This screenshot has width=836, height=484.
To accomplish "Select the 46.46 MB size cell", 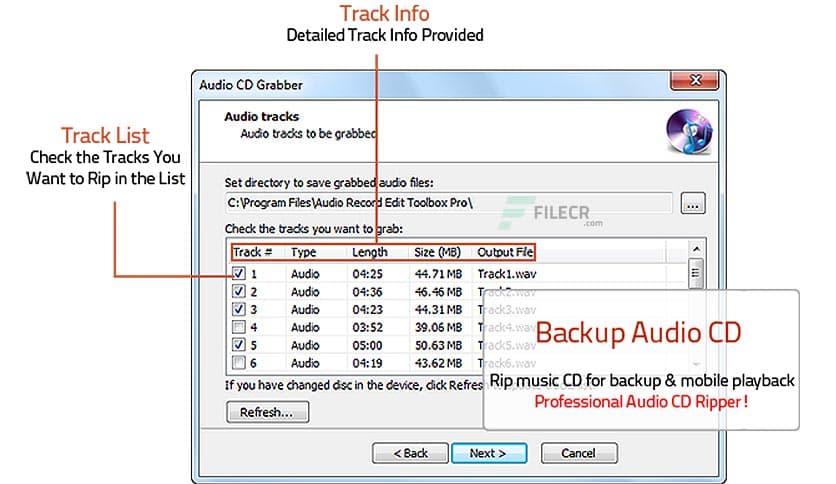I will [438, 292].
